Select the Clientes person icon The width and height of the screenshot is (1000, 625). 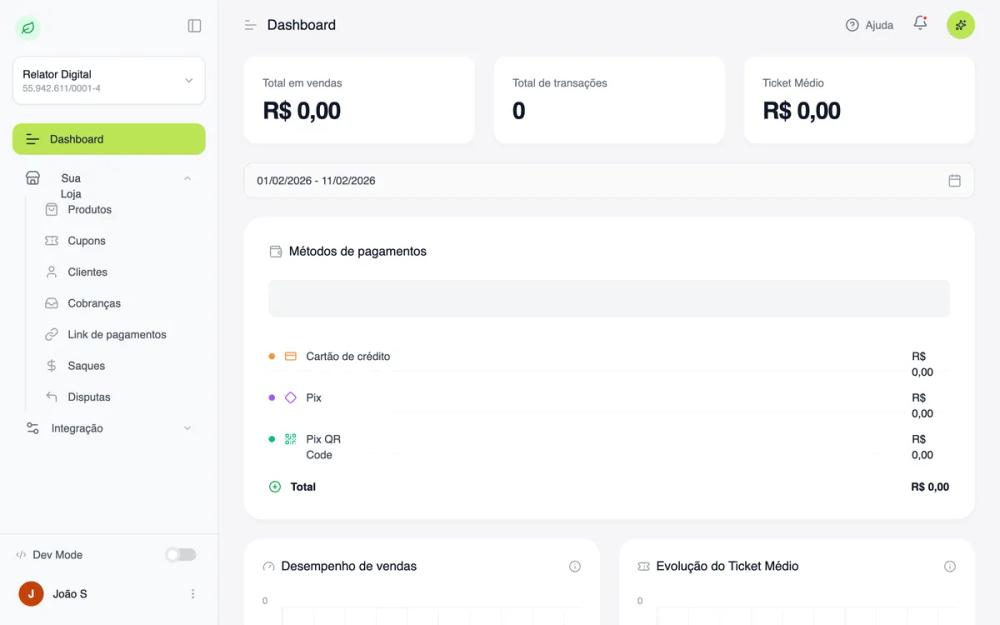pos(52,271)
